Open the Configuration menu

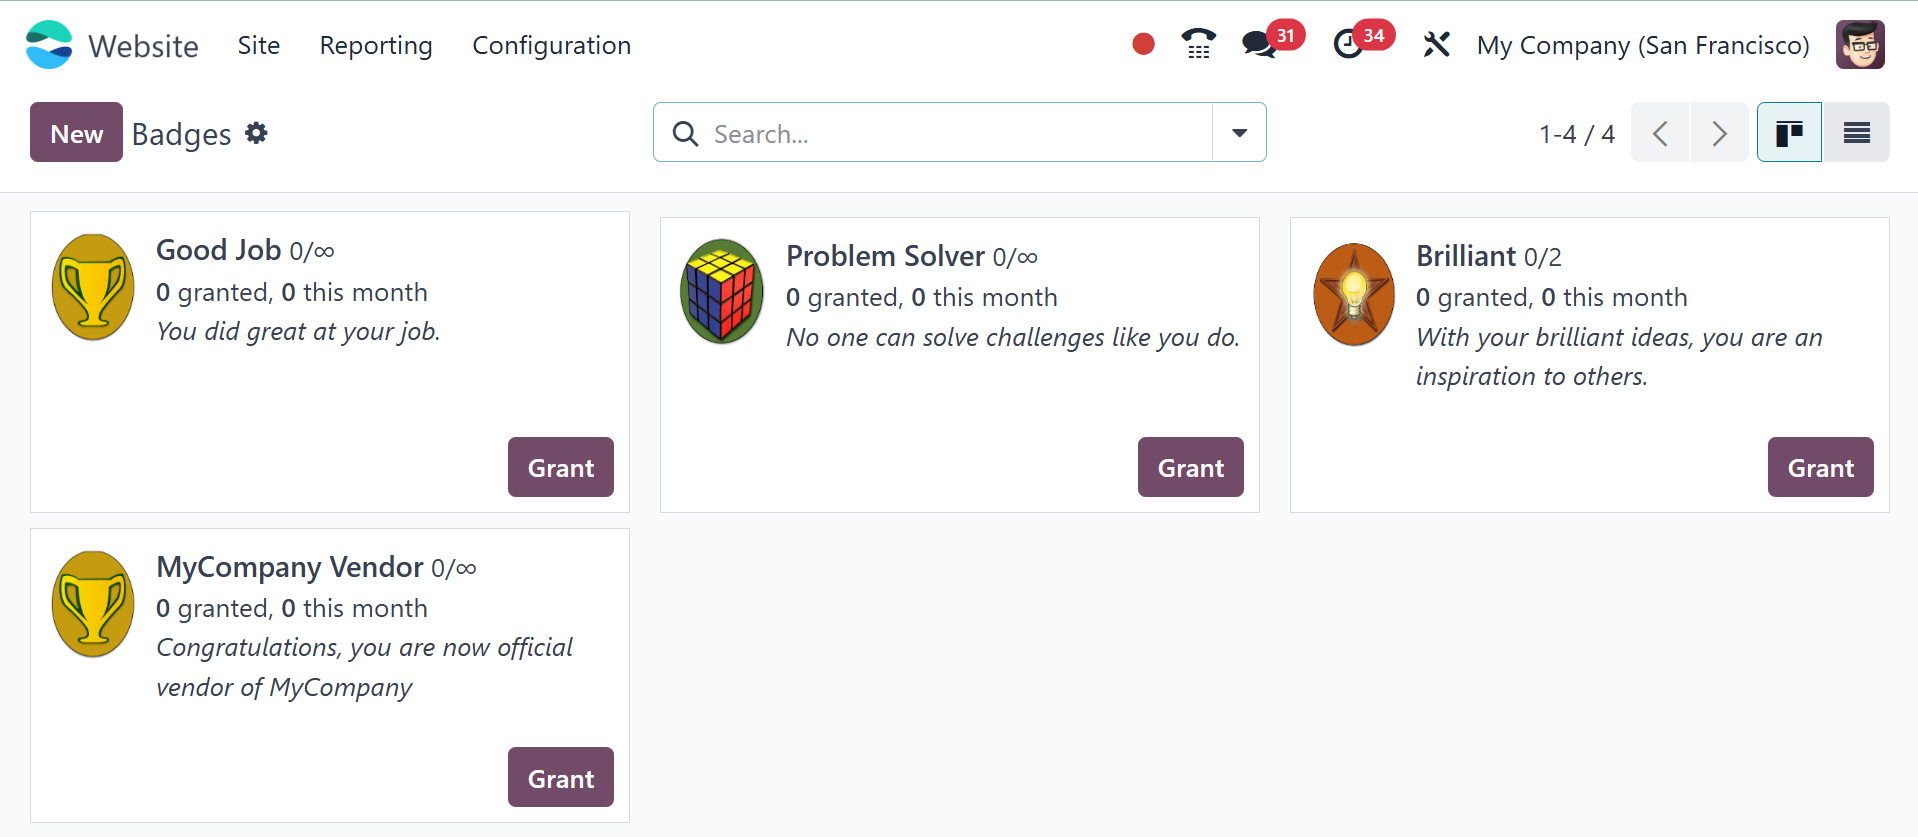point(552,45)
